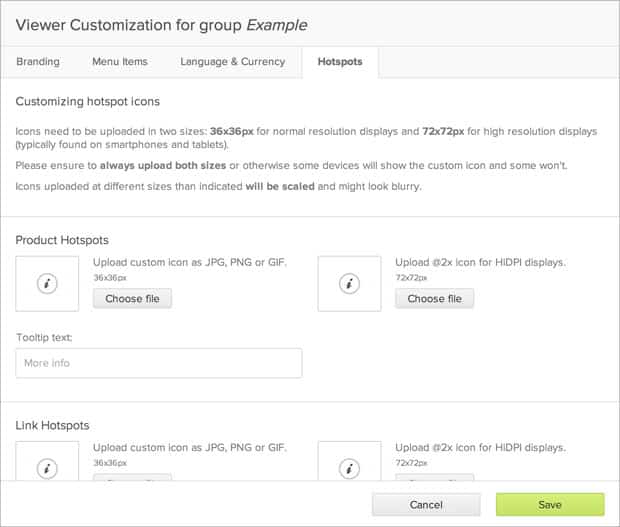Click the "Customizing hotspot icons" heading
This screenshot has width=620, height=527.
88,102
